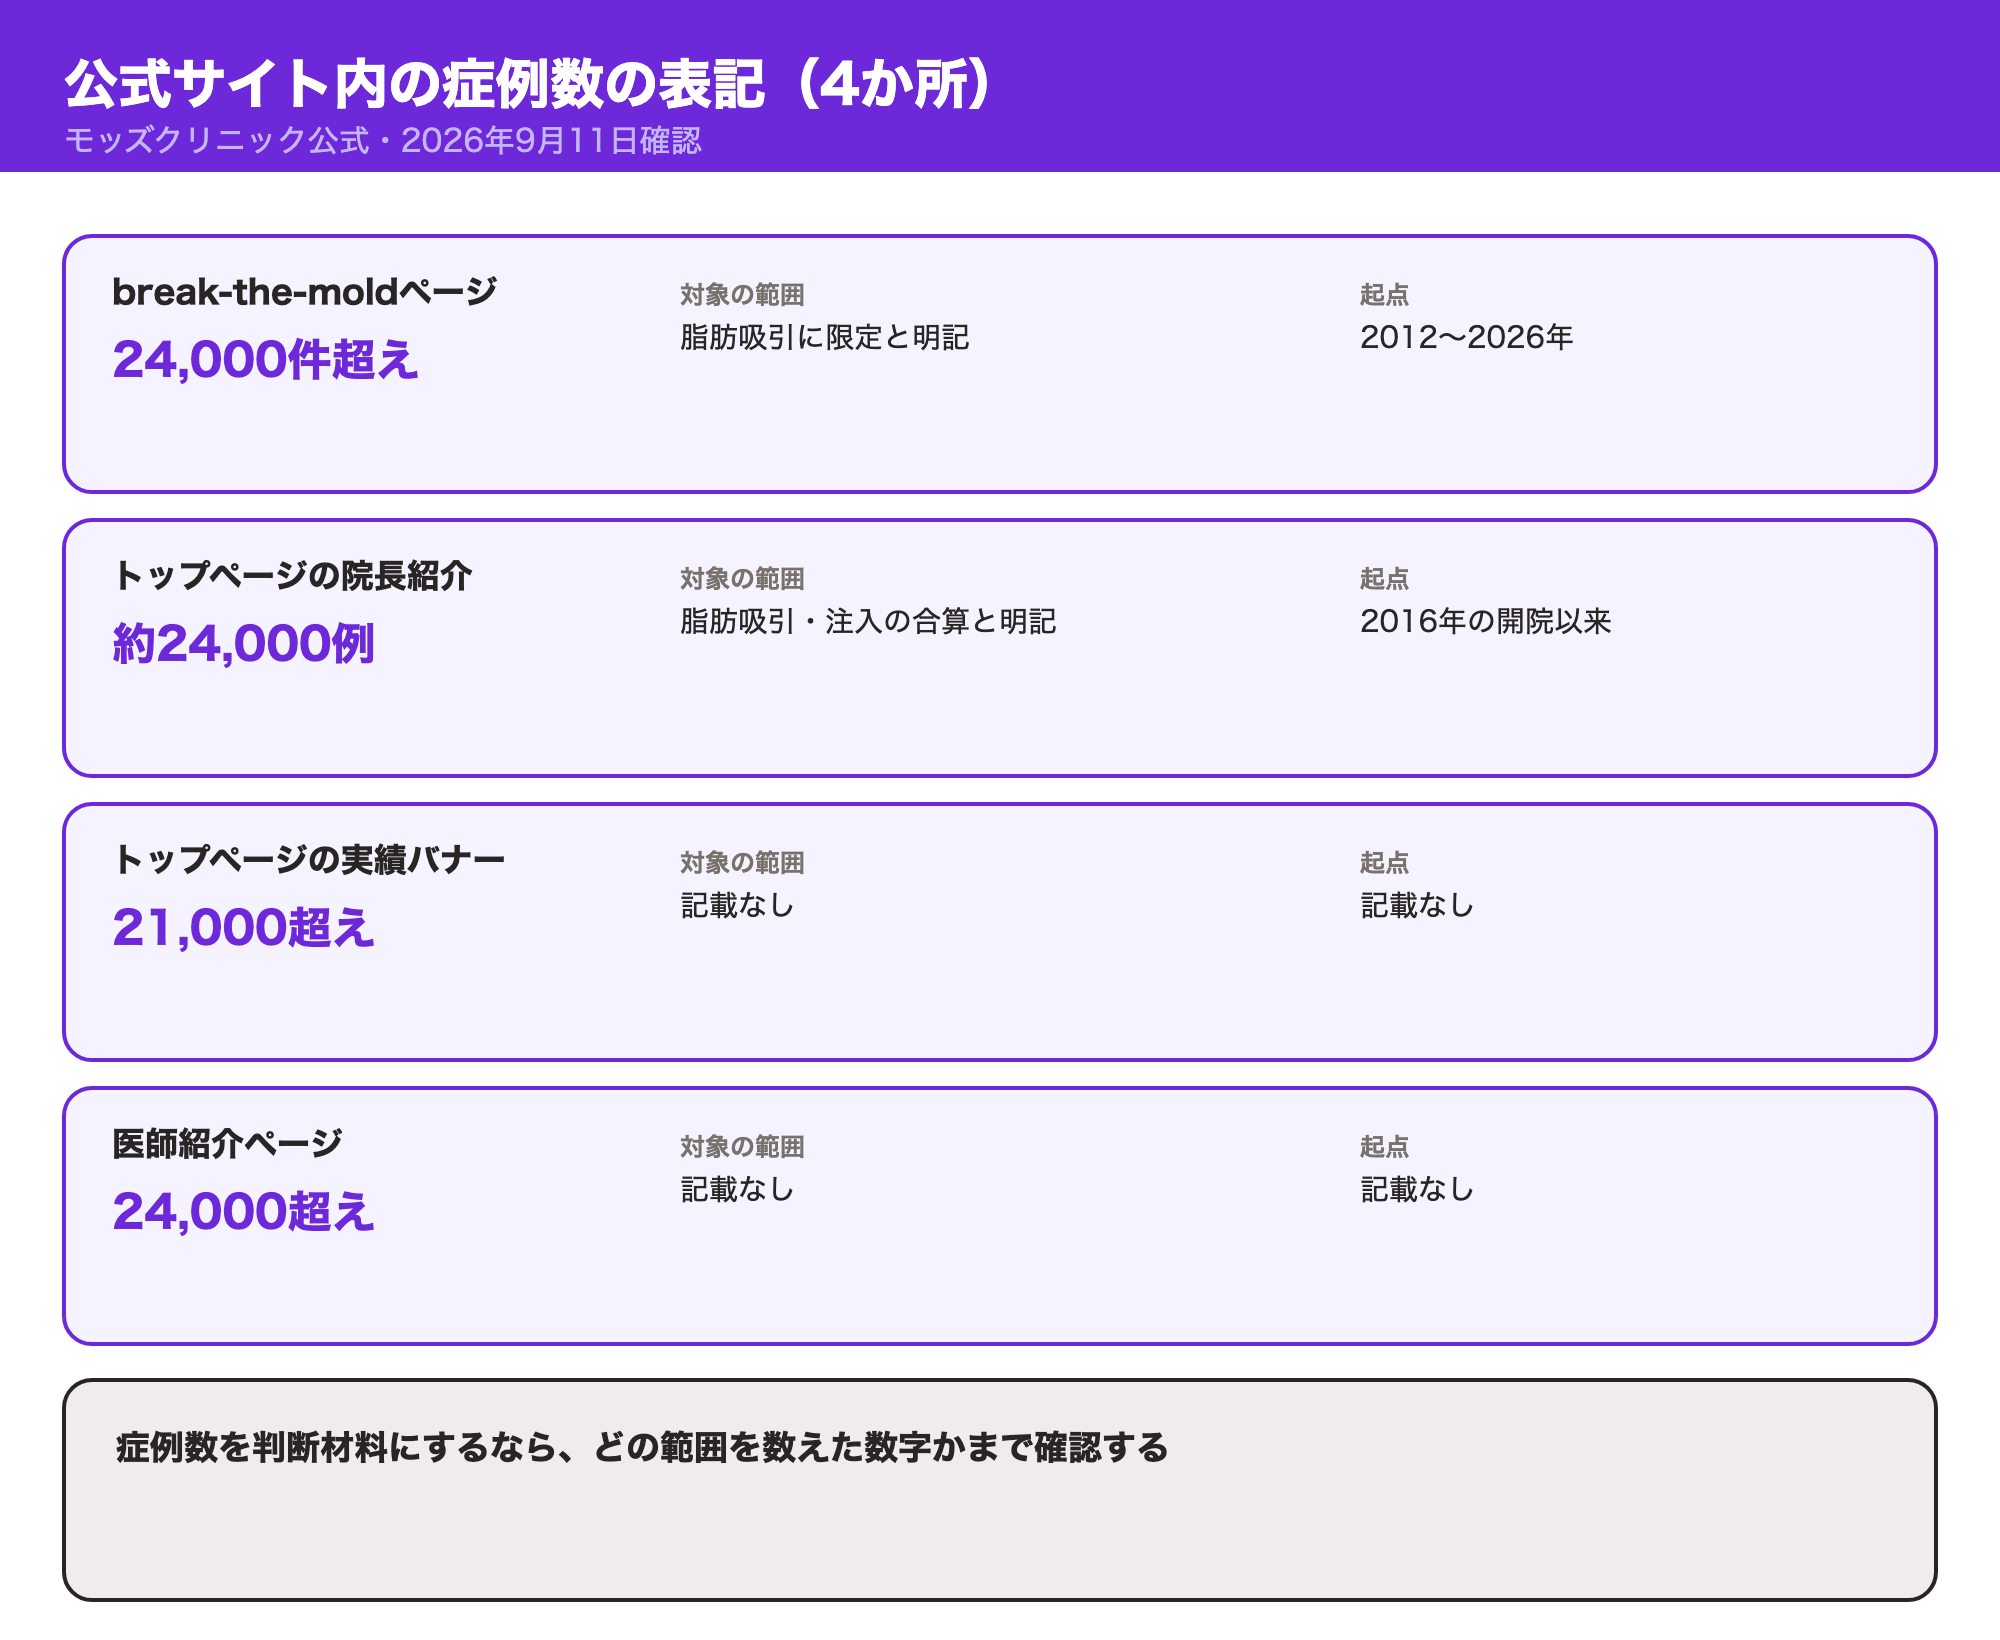Select the break-the-moldページ heading
Viewport: 2000px width, 1640px height.
(x=304, y=292)
